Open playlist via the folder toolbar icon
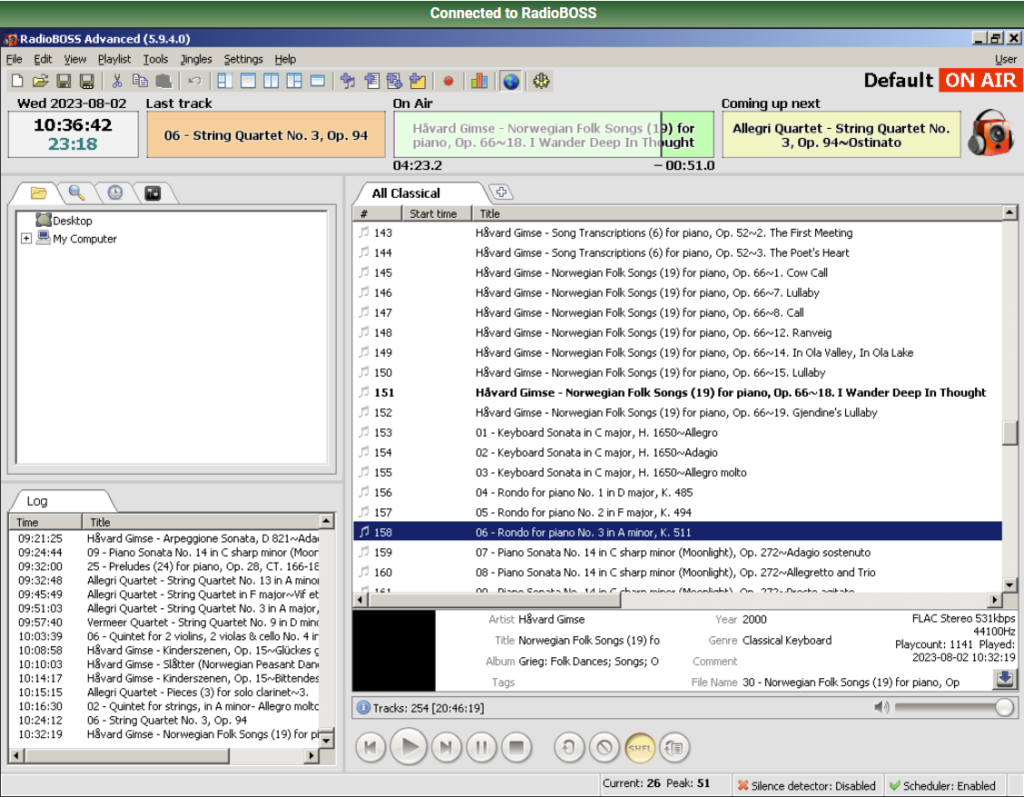 pos(40,81)
